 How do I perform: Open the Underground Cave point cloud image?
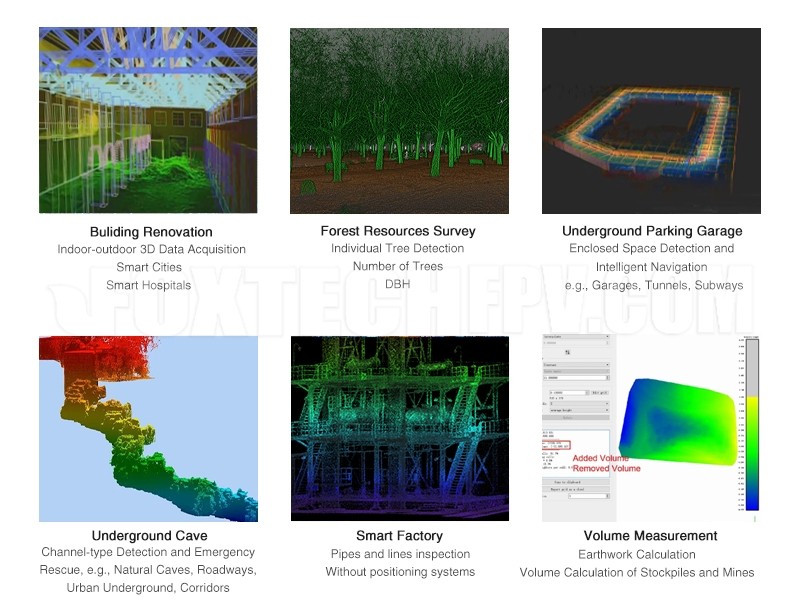pos(148,428)
